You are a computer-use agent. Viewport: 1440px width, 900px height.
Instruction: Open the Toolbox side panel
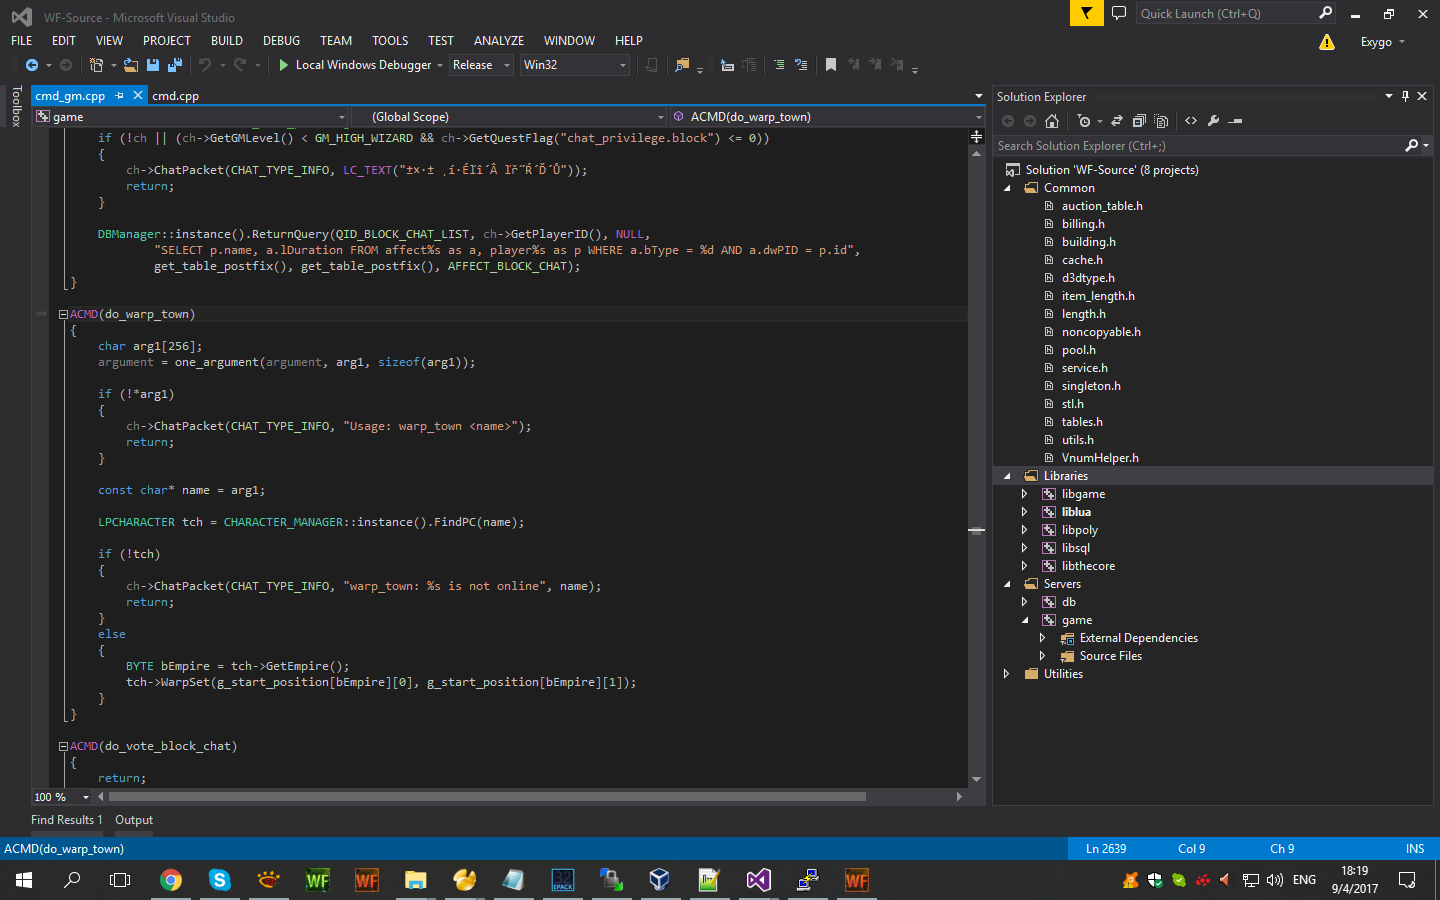coord(16,106)
